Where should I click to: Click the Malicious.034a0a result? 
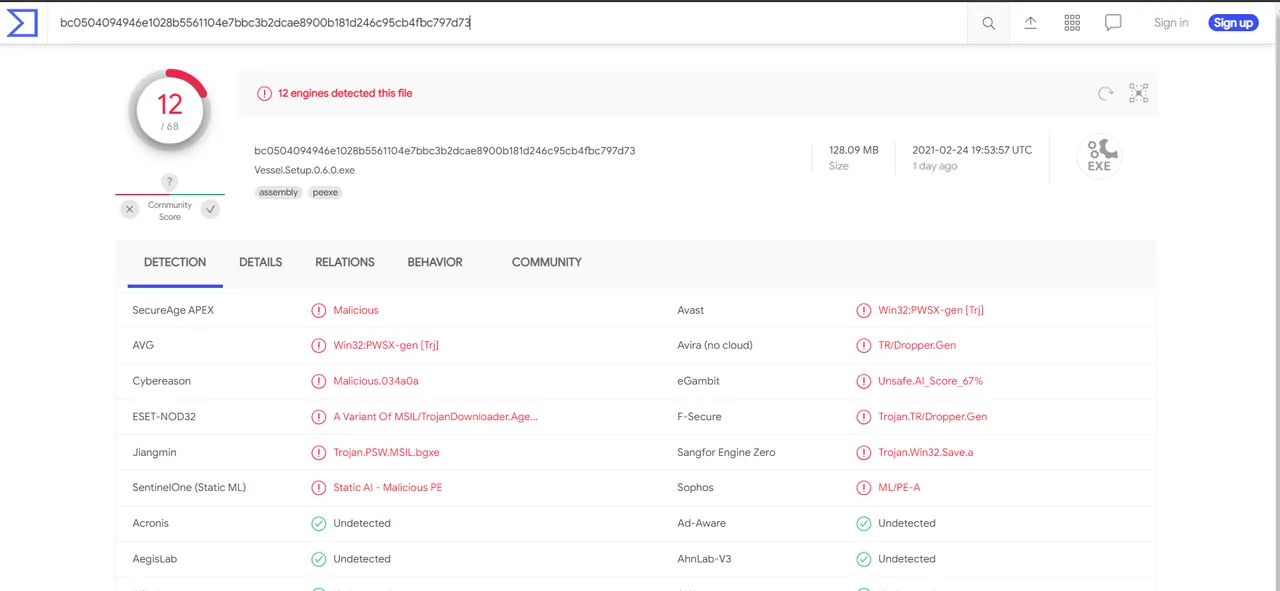(376, 381)
